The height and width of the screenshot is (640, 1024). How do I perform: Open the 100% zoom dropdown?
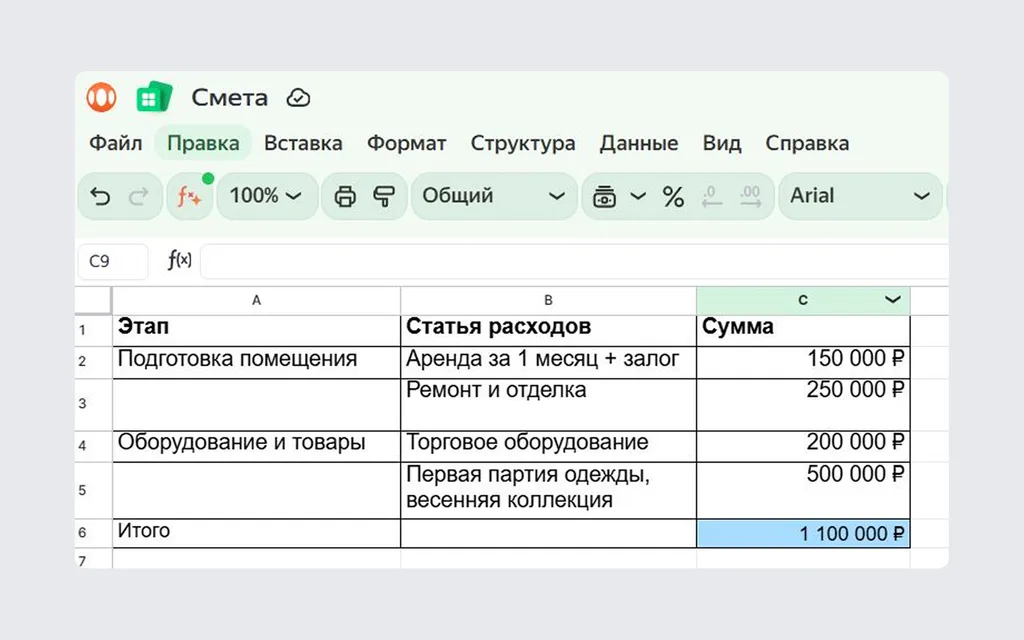(266, 195)
